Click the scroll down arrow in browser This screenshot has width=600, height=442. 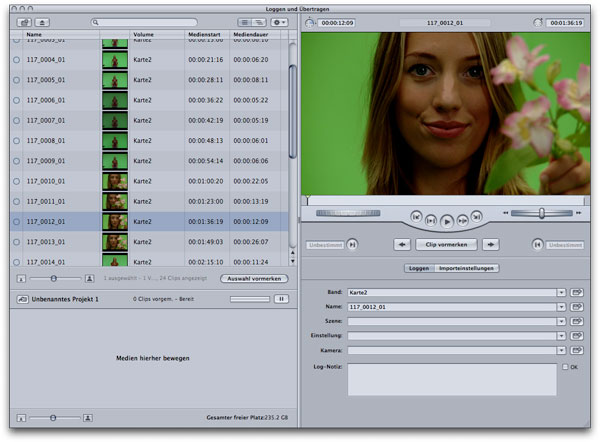click(x=293, y=261)
